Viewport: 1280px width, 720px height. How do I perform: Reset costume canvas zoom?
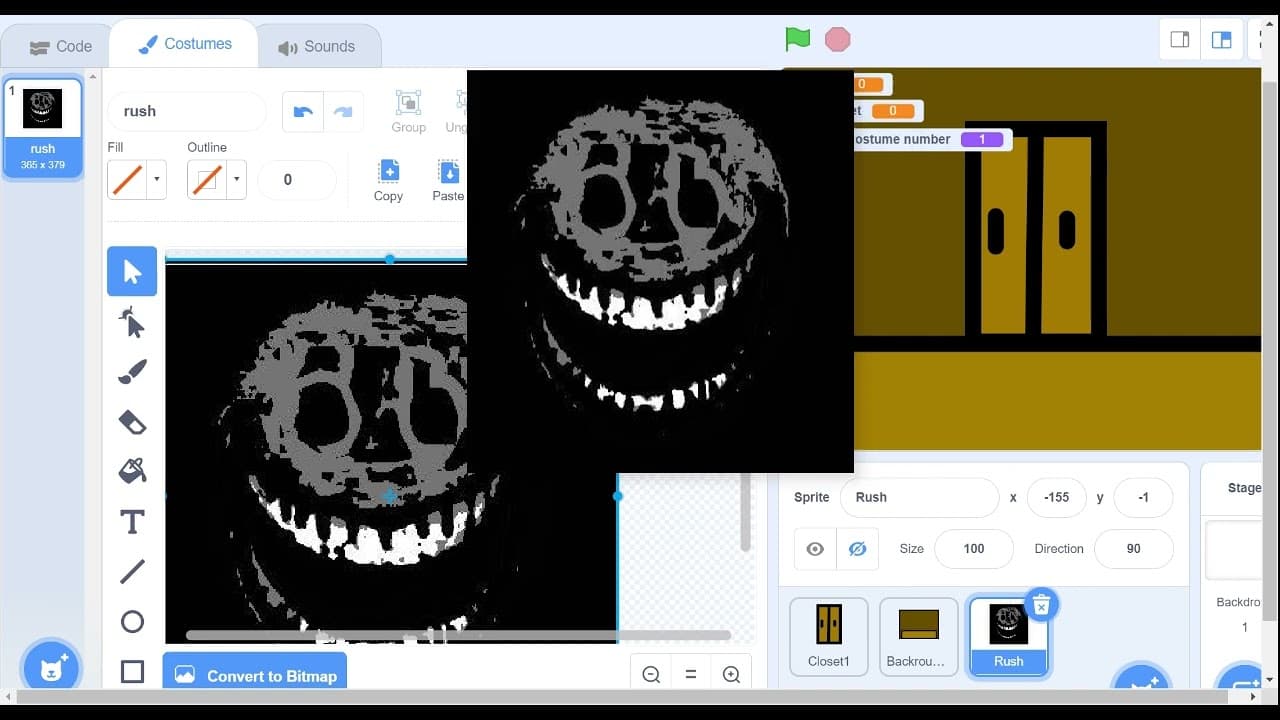(691, 674)
